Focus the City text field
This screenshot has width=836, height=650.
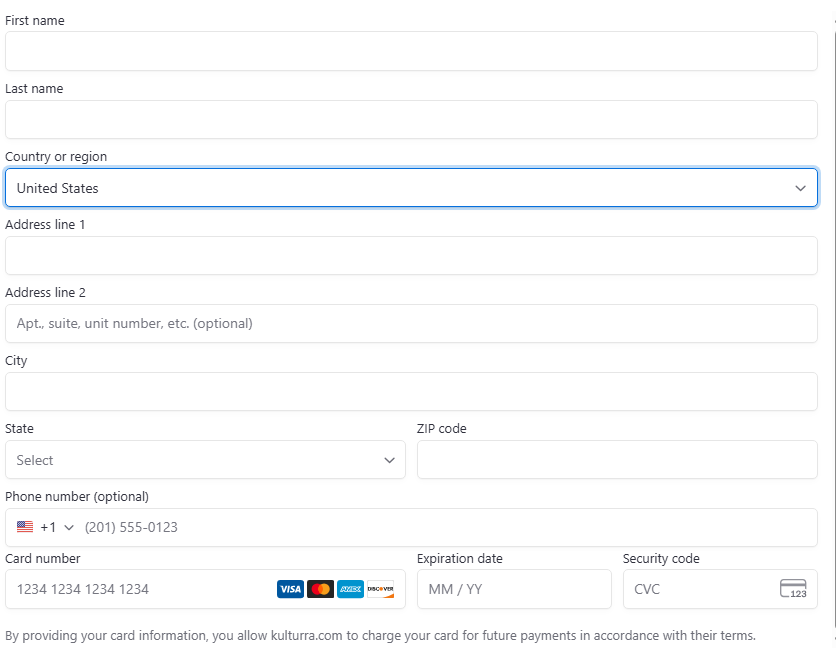point(411,392)
